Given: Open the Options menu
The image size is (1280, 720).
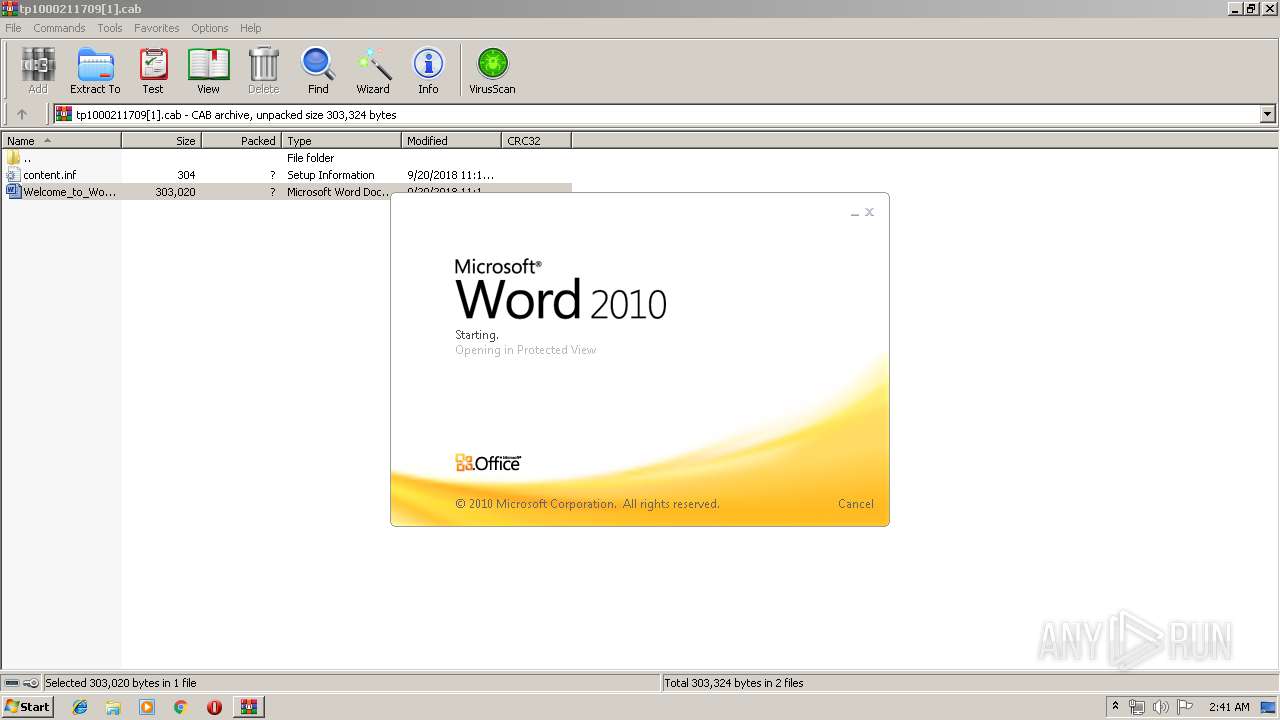Looking at the screenshot, I should tap(210, 28).
